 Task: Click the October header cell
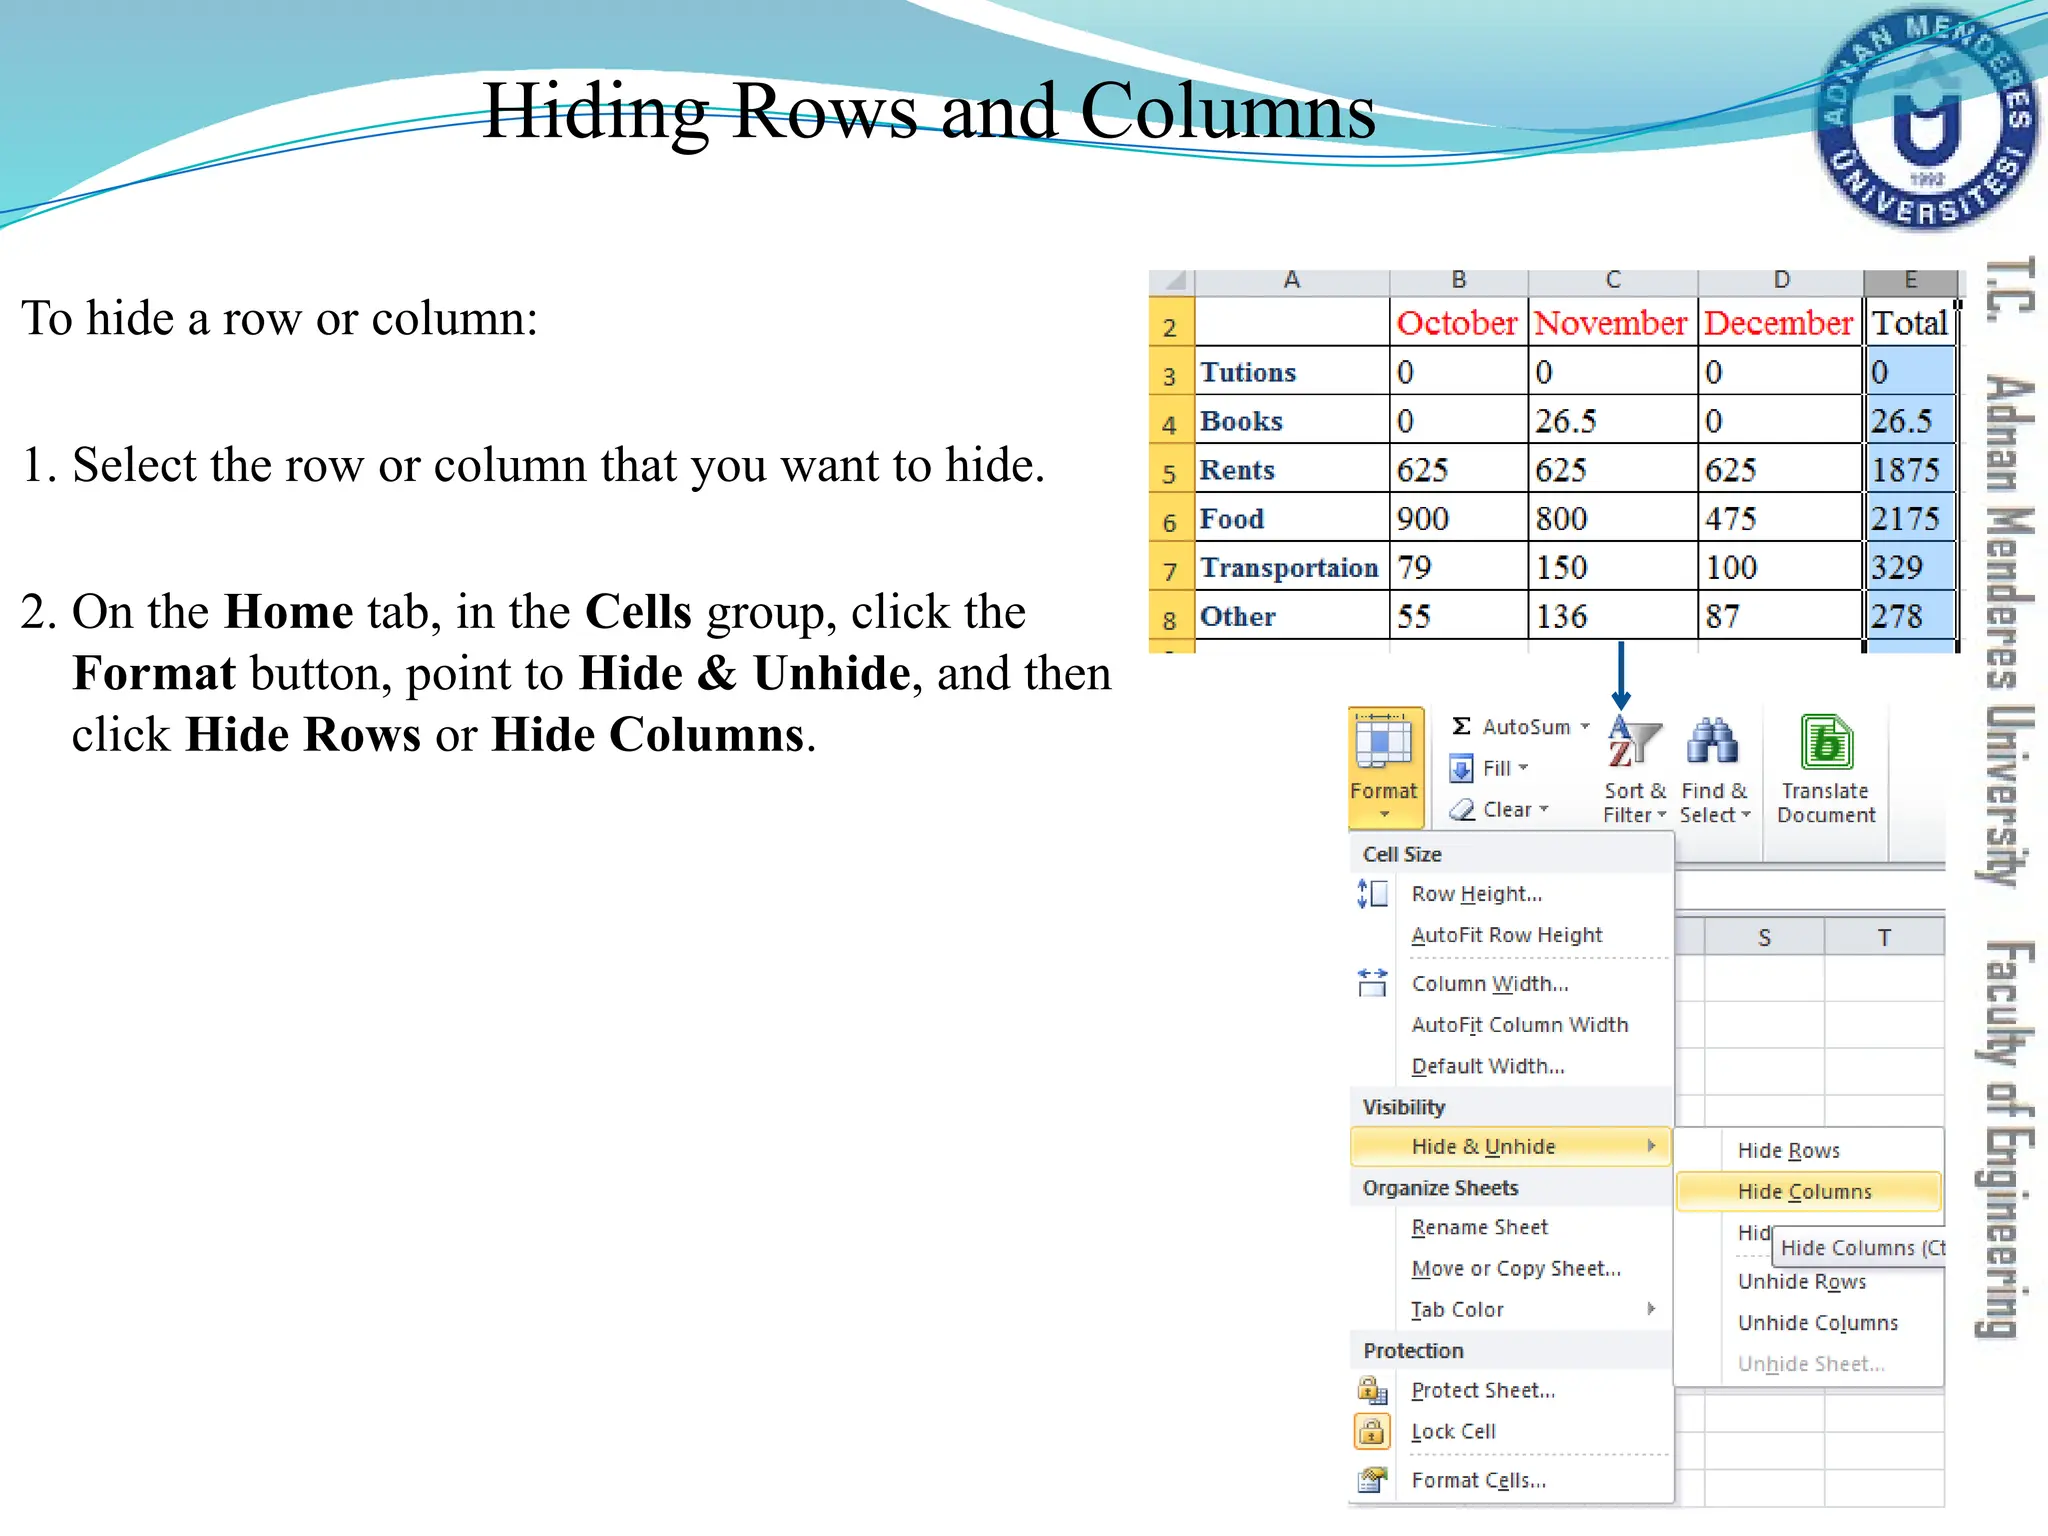pos(1459,322)
